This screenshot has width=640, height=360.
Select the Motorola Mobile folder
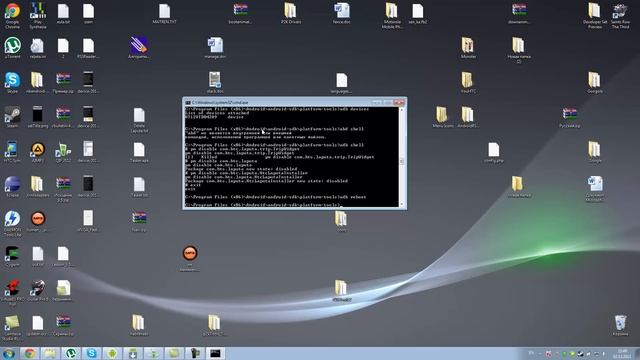(x=392, y=16)
